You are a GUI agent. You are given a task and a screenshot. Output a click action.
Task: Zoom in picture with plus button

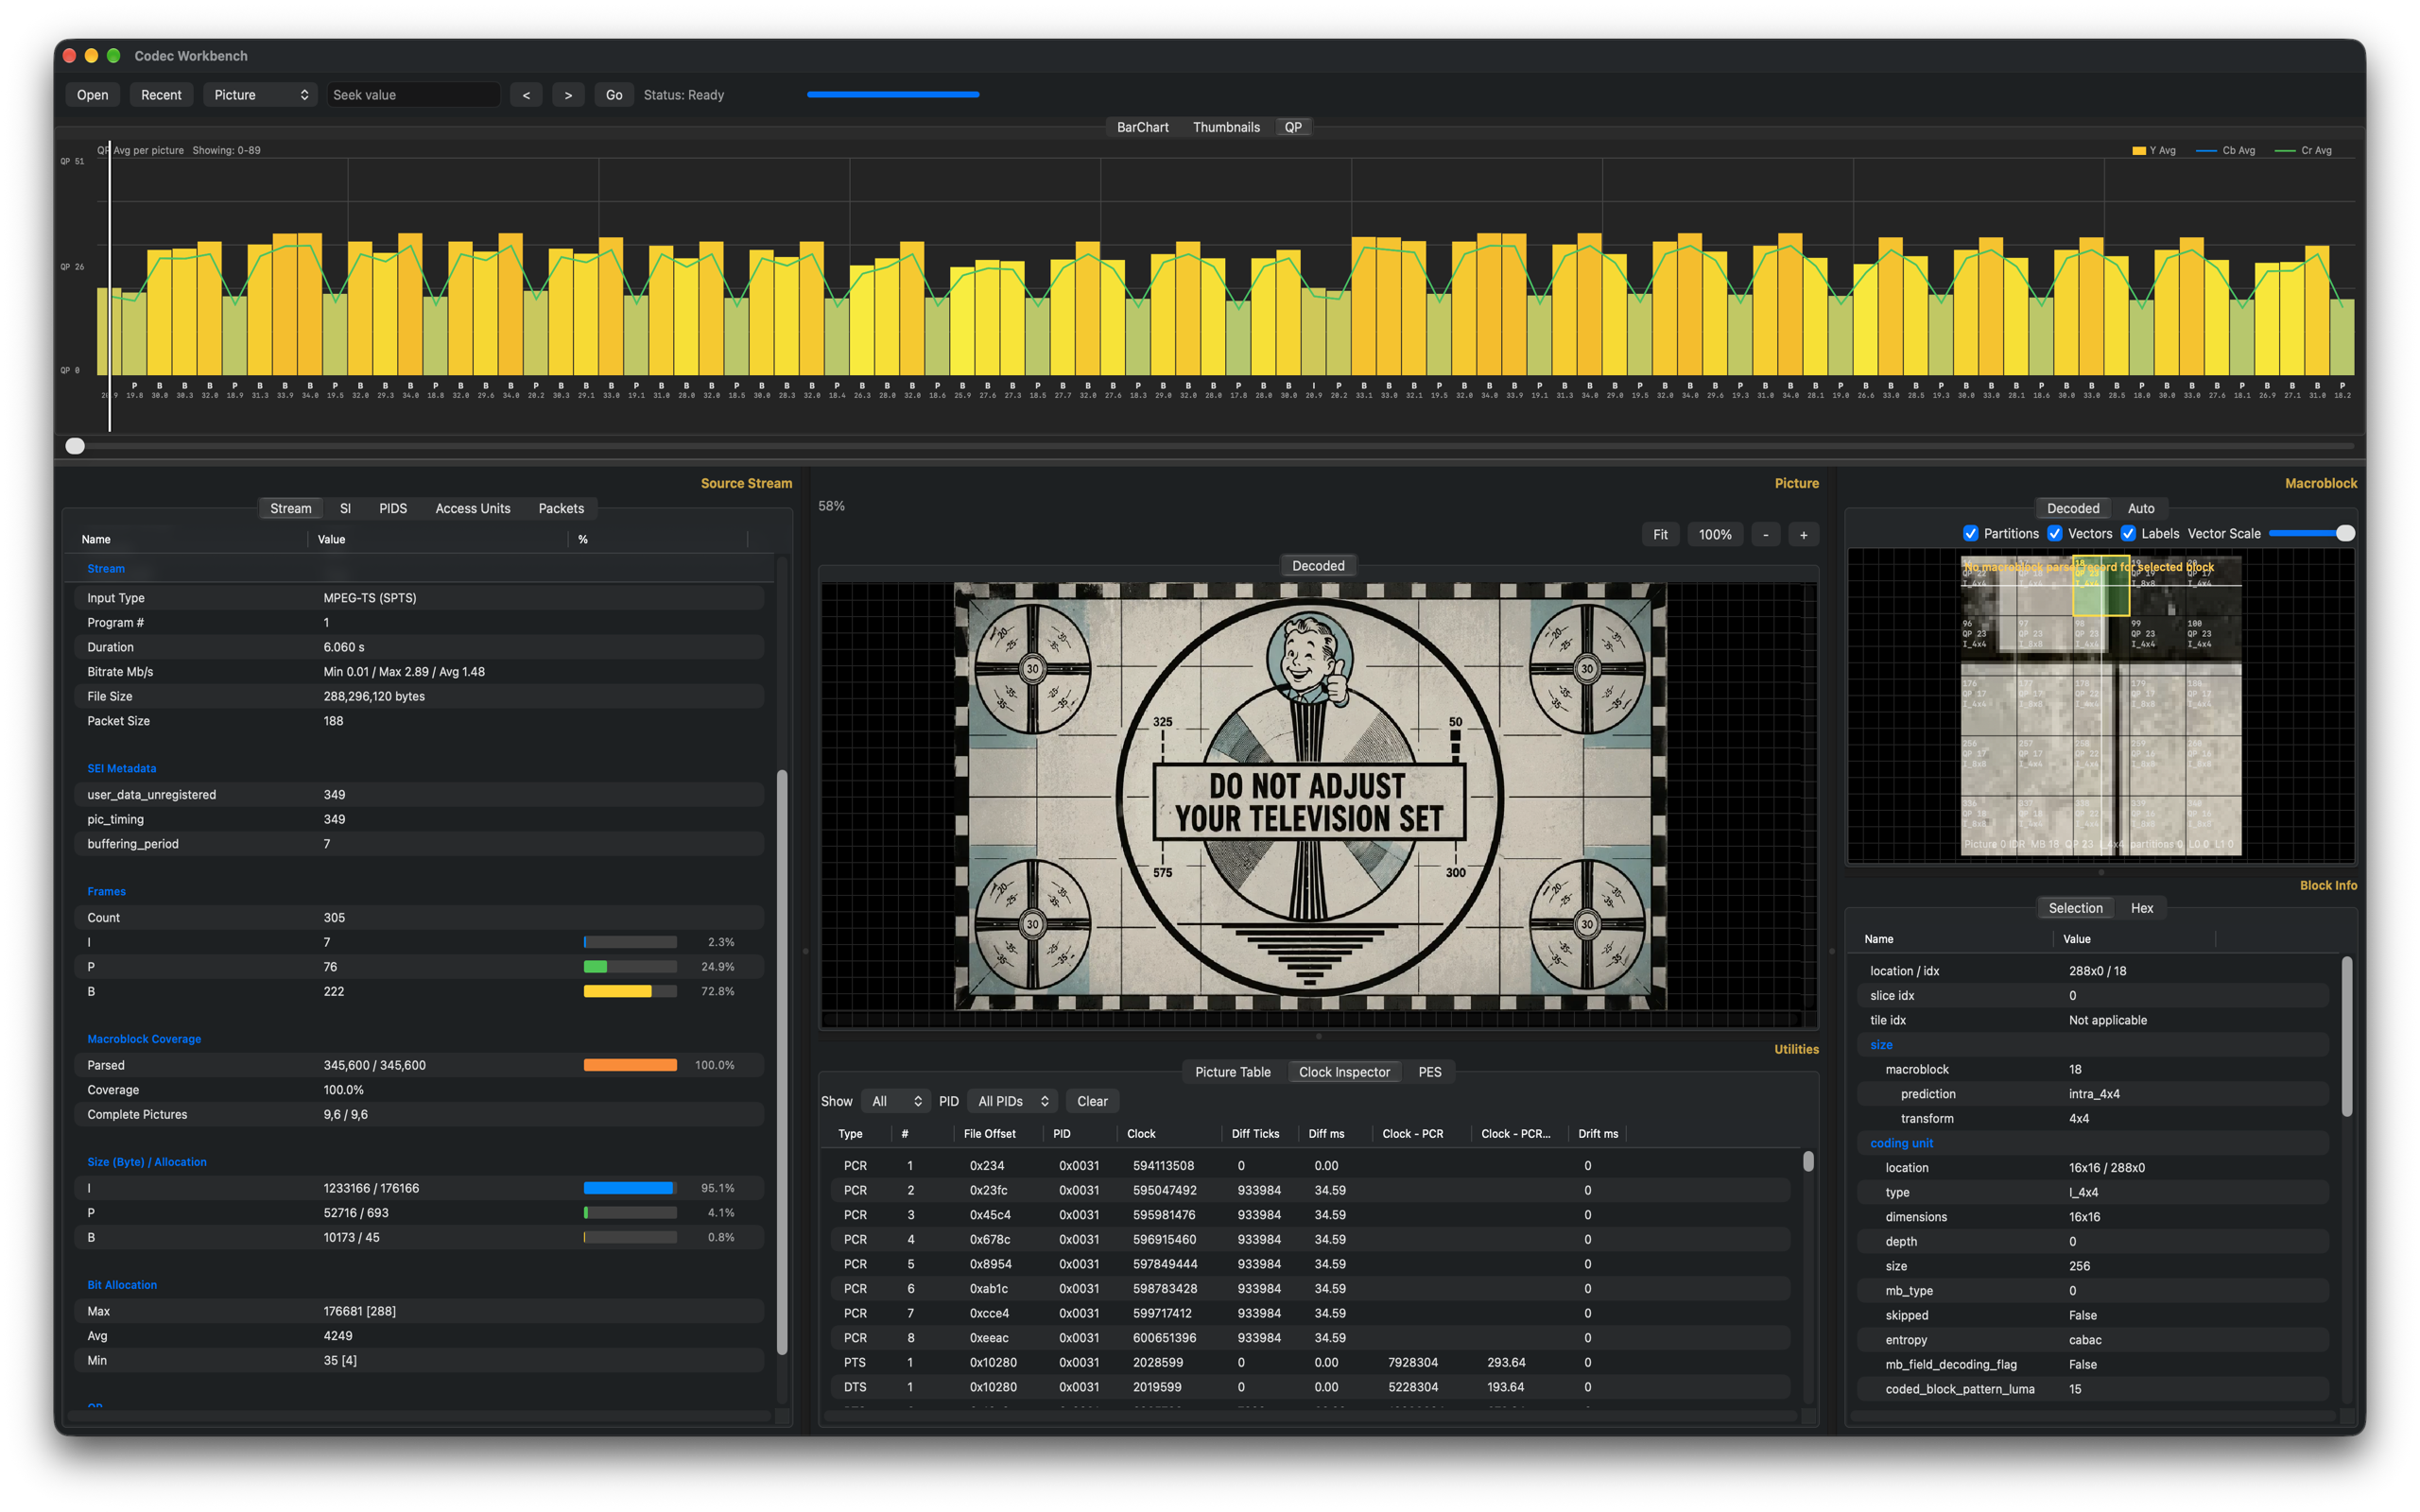1804,535
